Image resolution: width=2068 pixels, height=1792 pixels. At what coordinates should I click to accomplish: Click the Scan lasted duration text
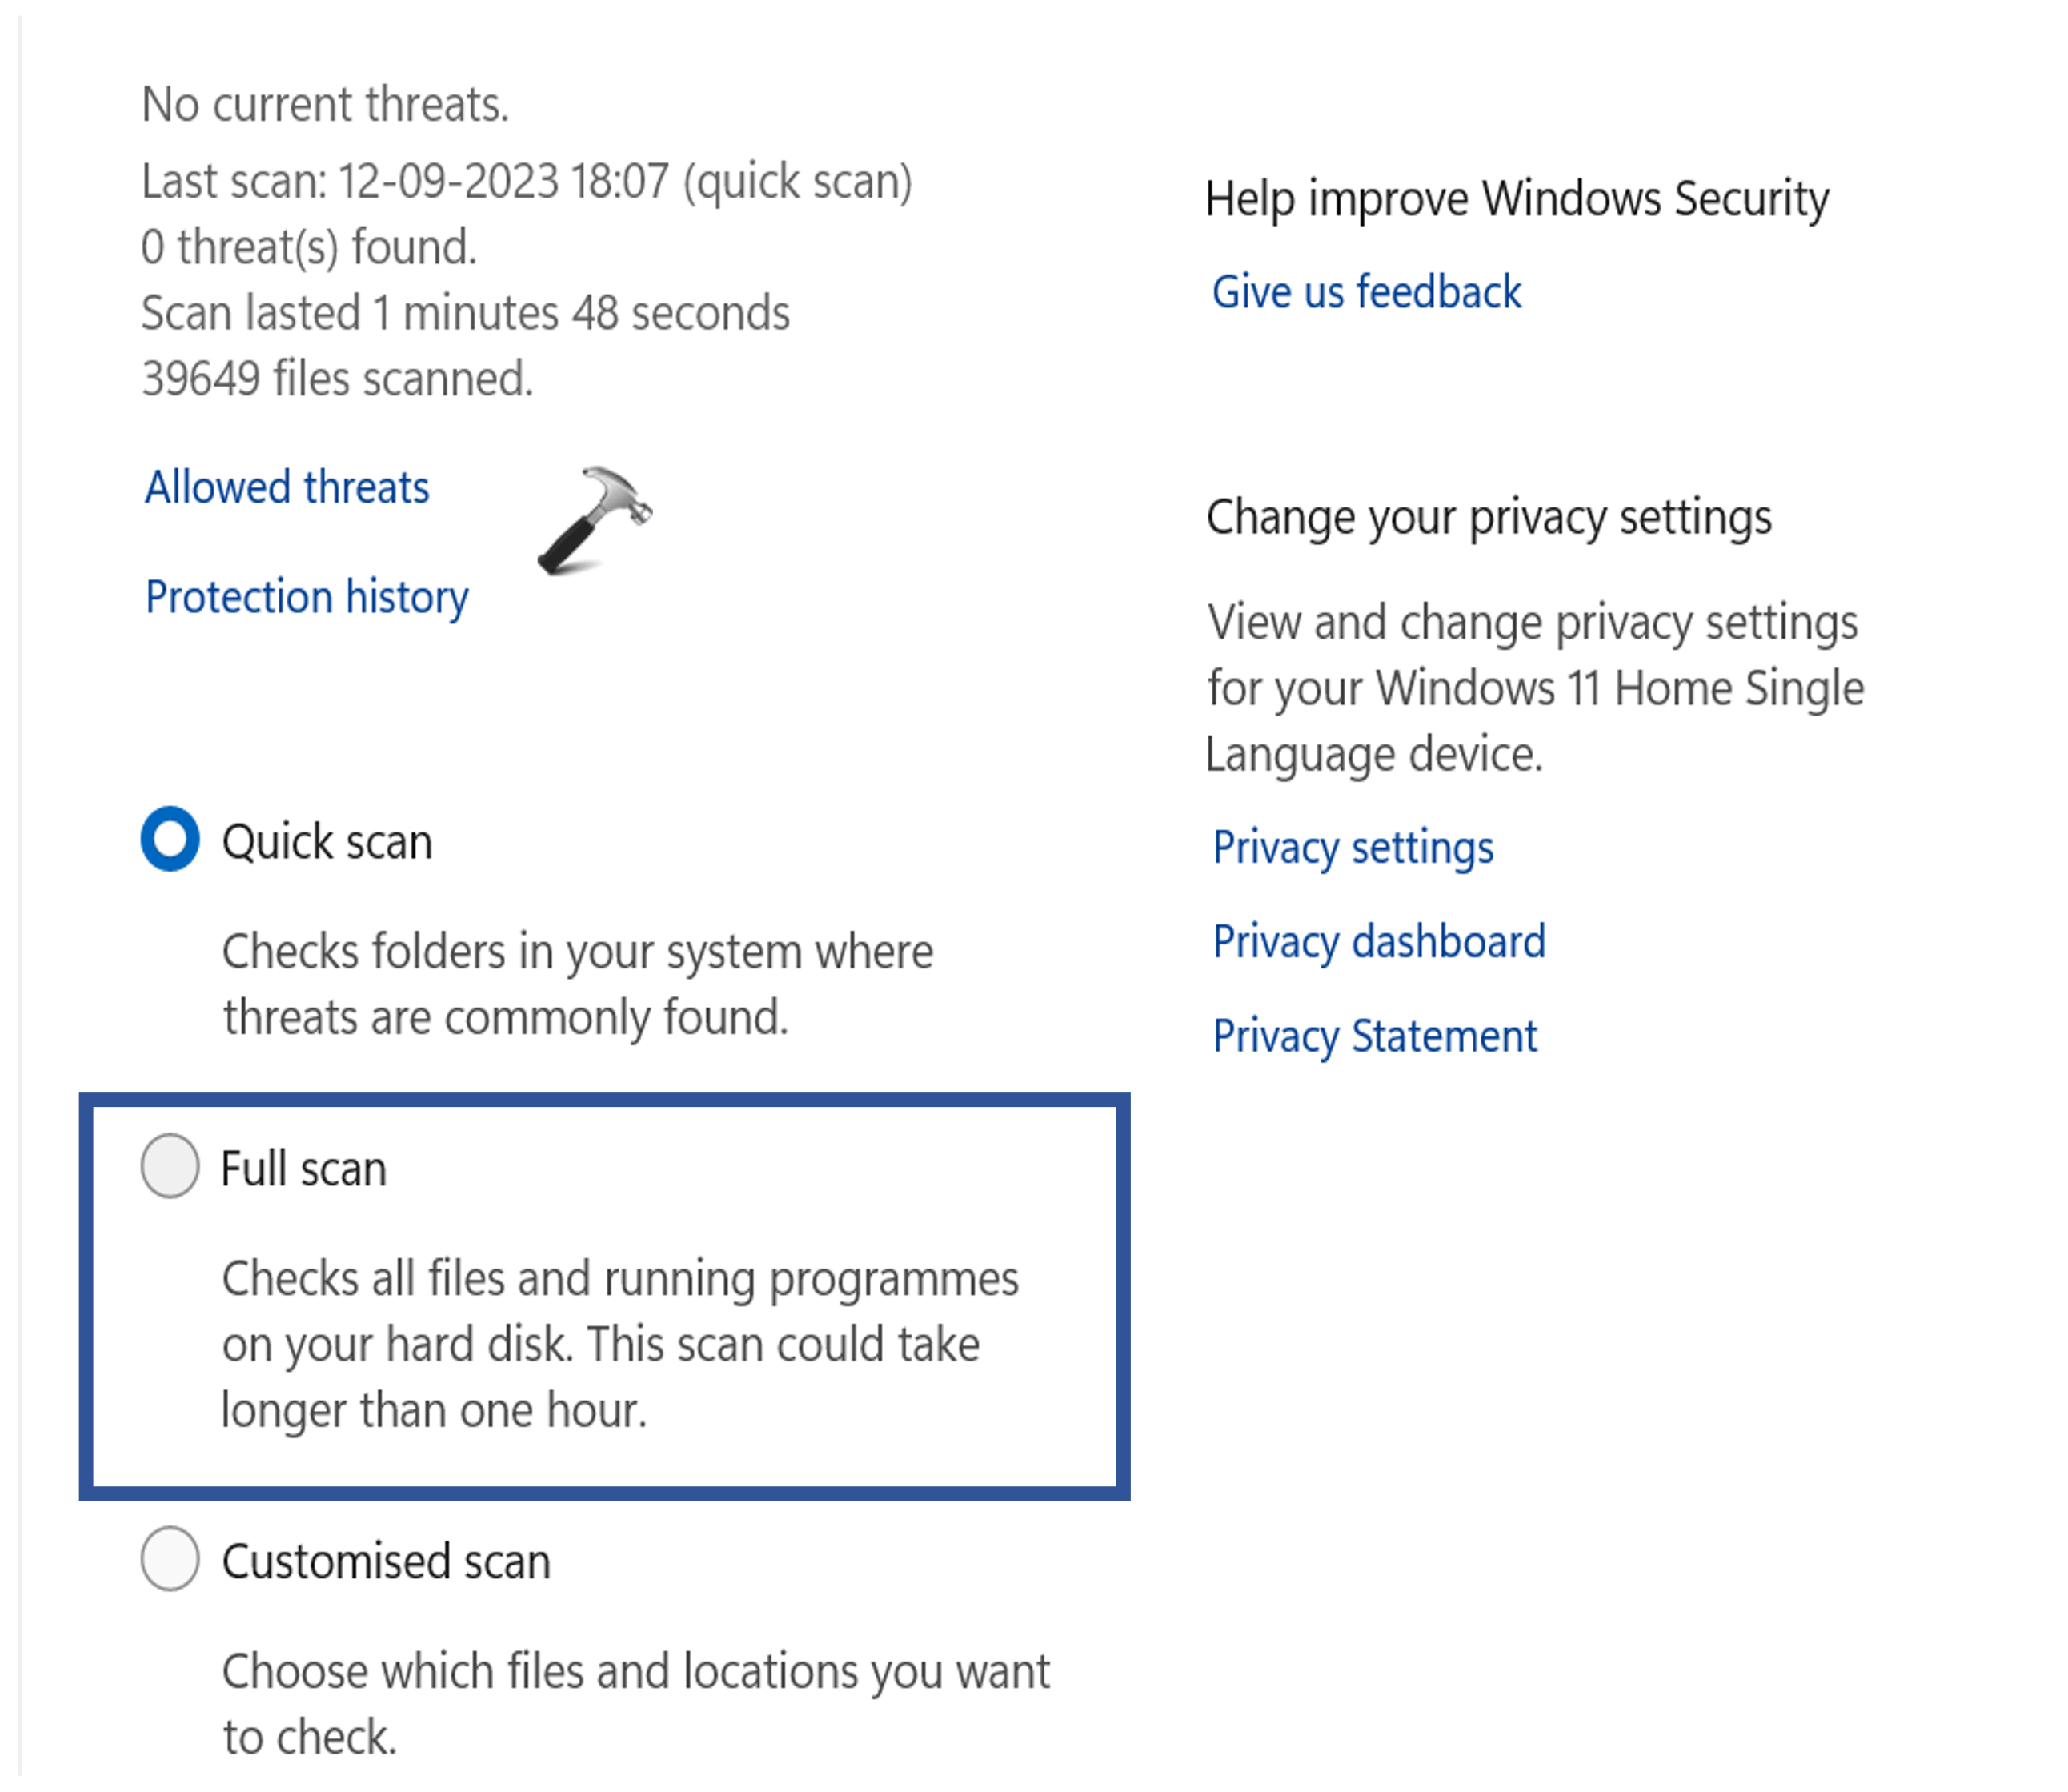[x=465, y=313]
